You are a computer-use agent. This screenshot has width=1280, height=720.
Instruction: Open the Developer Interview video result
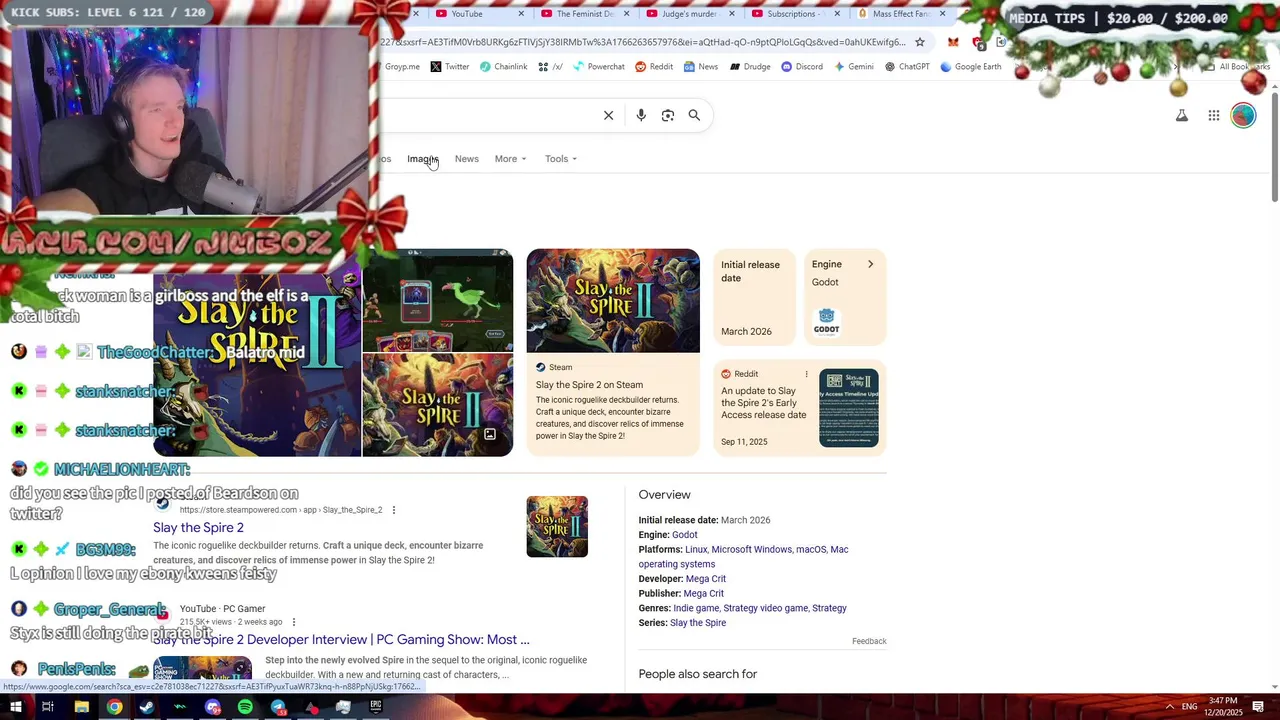(x=341, y=640)
